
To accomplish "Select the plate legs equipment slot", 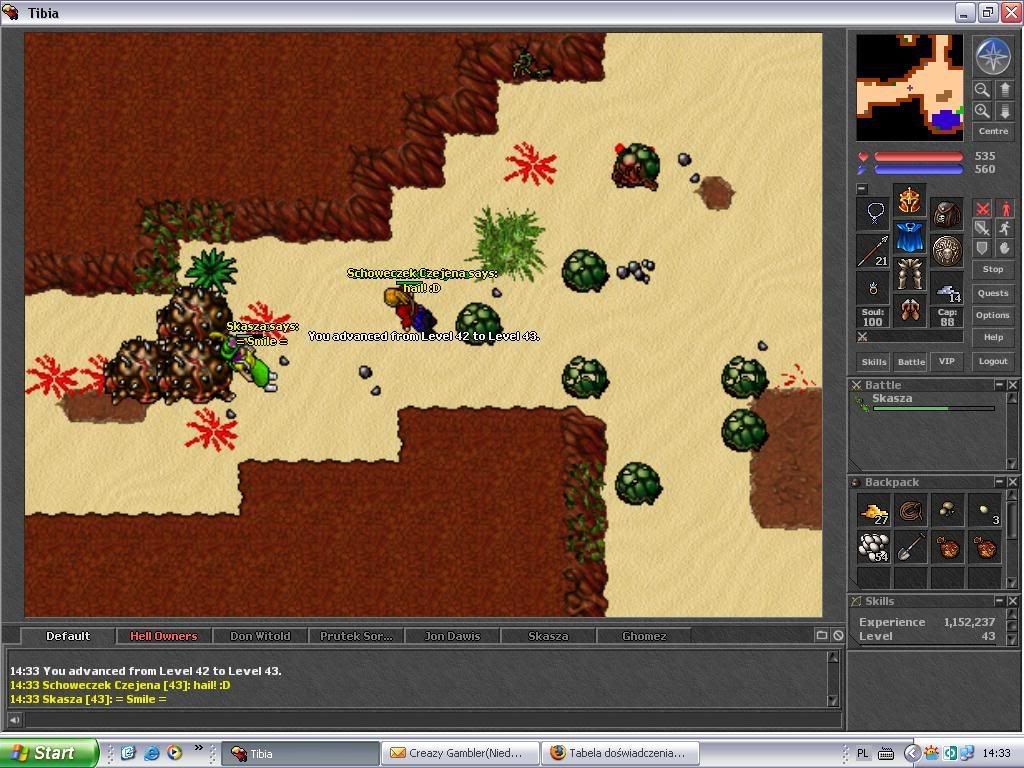I will coord(910,274).
